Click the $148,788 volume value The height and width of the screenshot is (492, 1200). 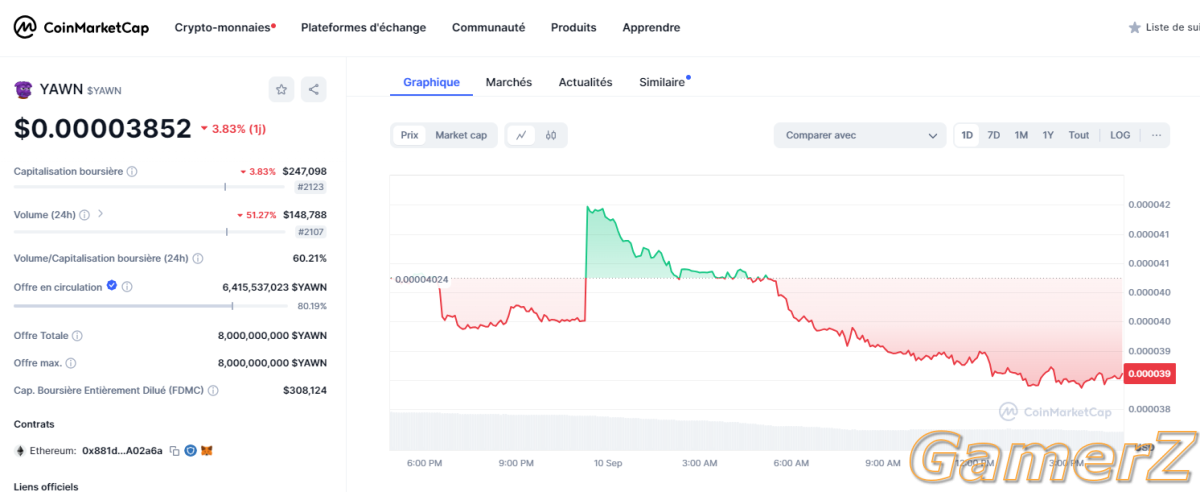tap(304, 215)
